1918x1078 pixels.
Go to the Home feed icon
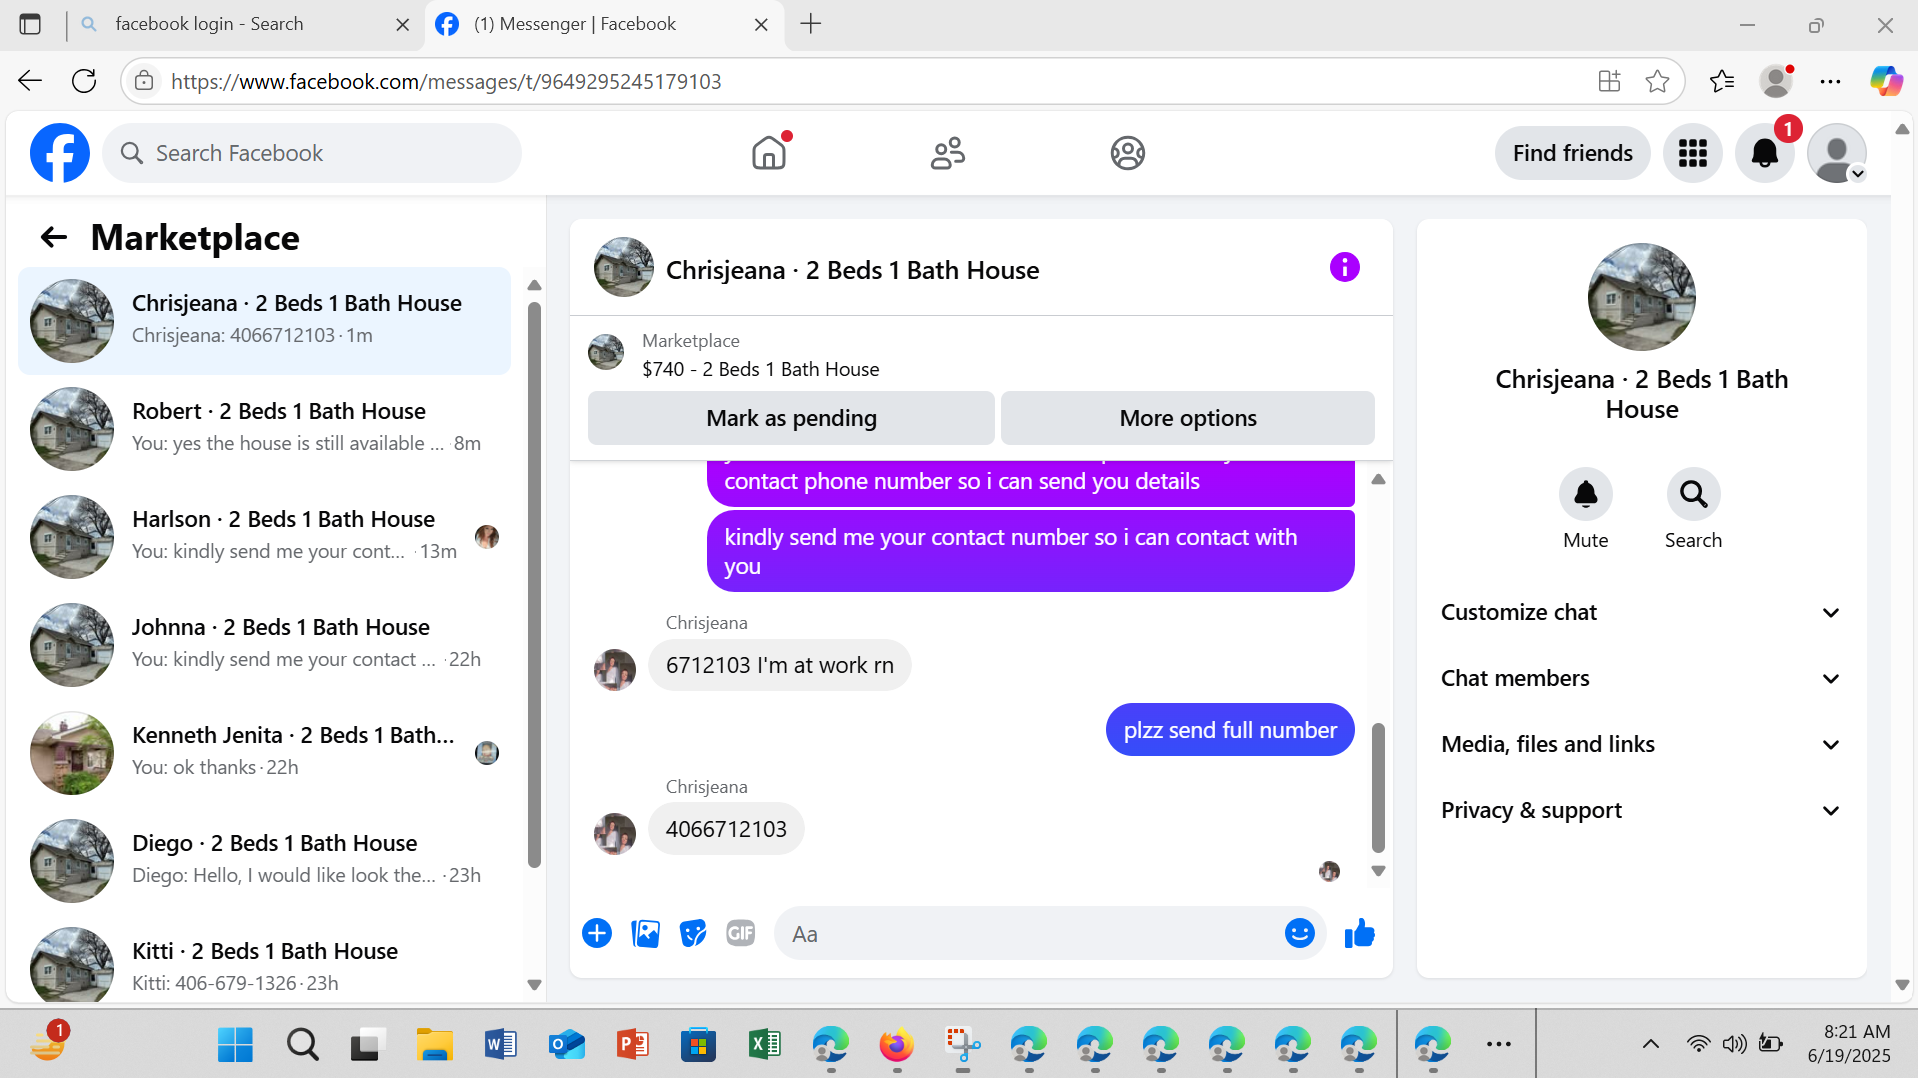pos(769,153)
